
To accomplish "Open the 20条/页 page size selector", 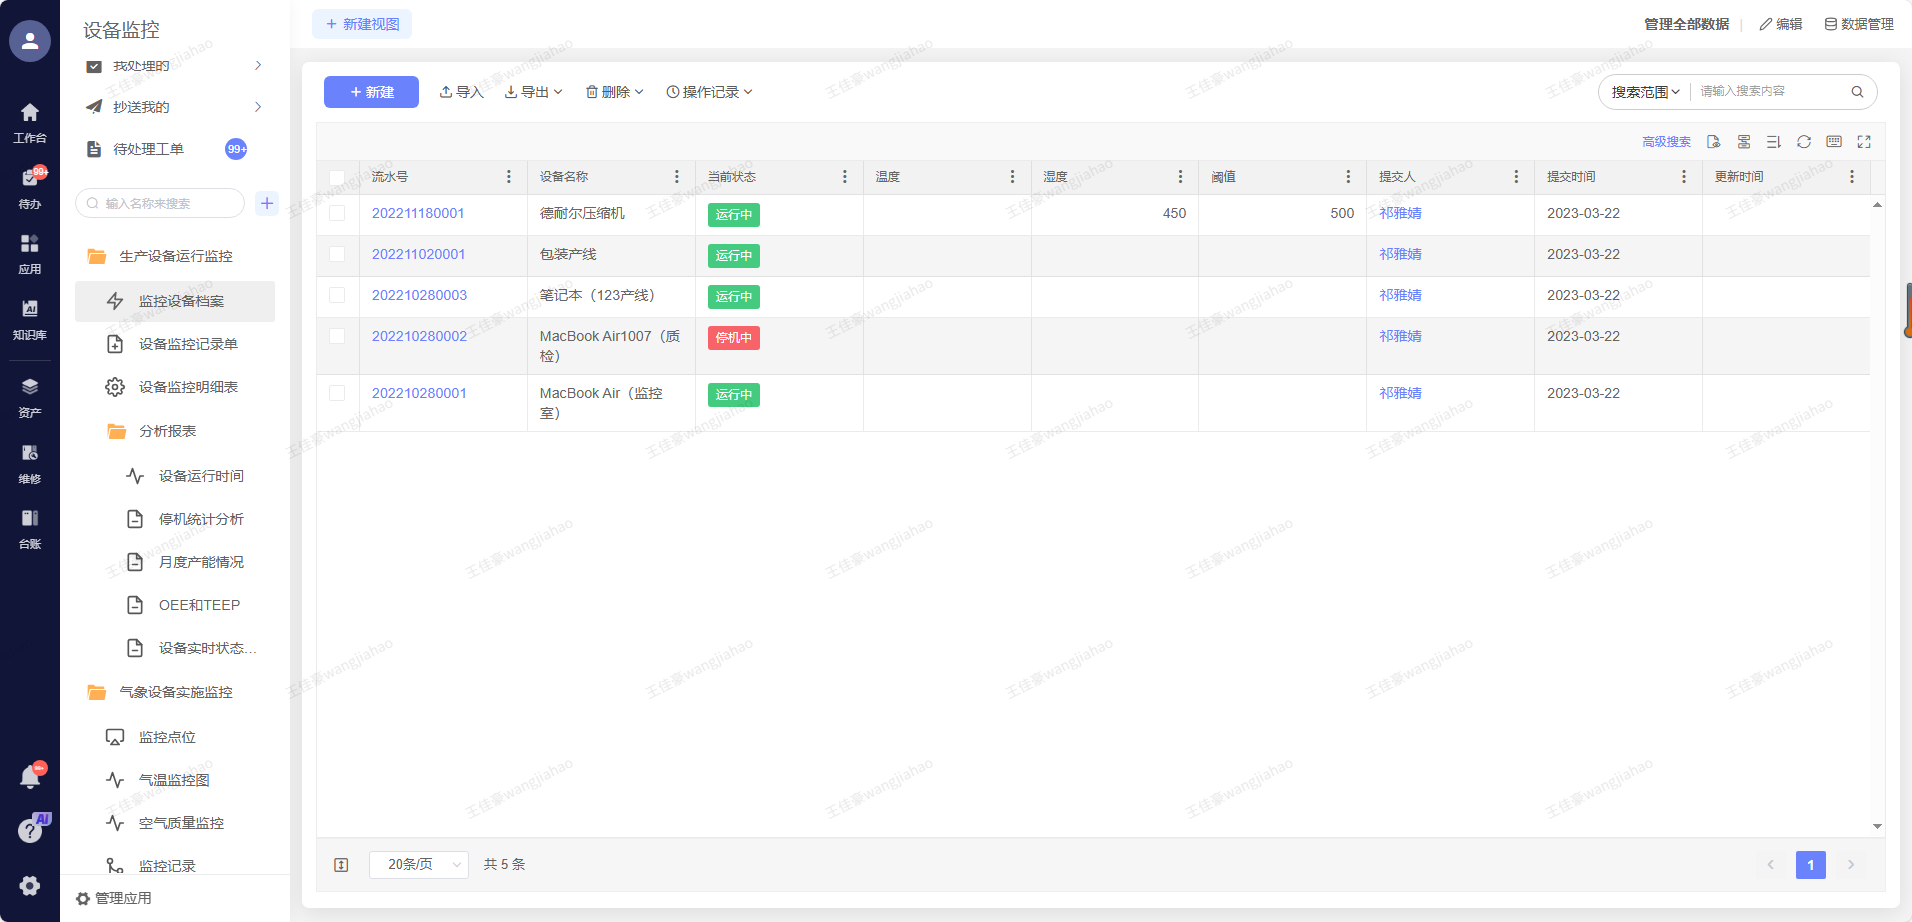I will point(418,865).
